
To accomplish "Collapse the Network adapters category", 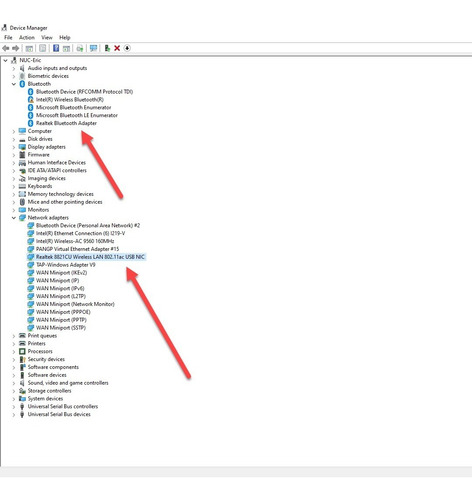I will pyautogui.click(x=14, y=218).
